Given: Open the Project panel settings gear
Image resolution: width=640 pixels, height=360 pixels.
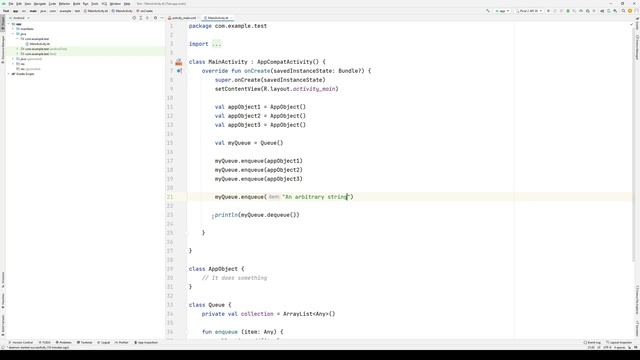Looking at the screenshot, I should [155, 18].
